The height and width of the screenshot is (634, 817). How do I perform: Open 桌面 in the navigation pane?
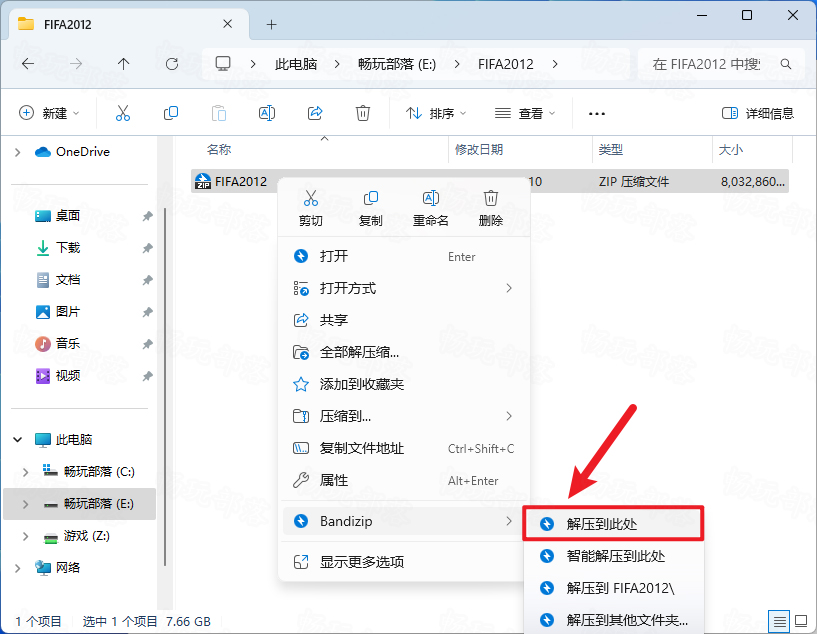[x=68, y=216]
